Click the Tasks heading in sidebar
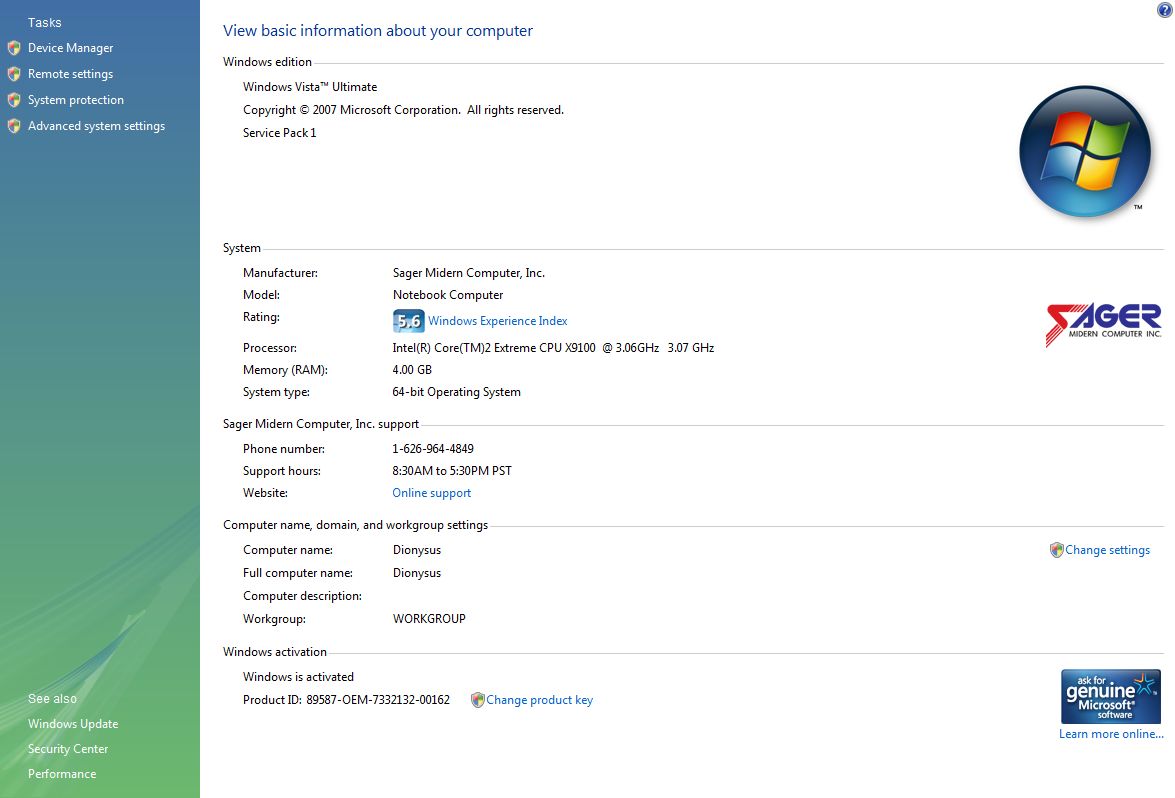The image size is (1175, 798). (44, 22)
